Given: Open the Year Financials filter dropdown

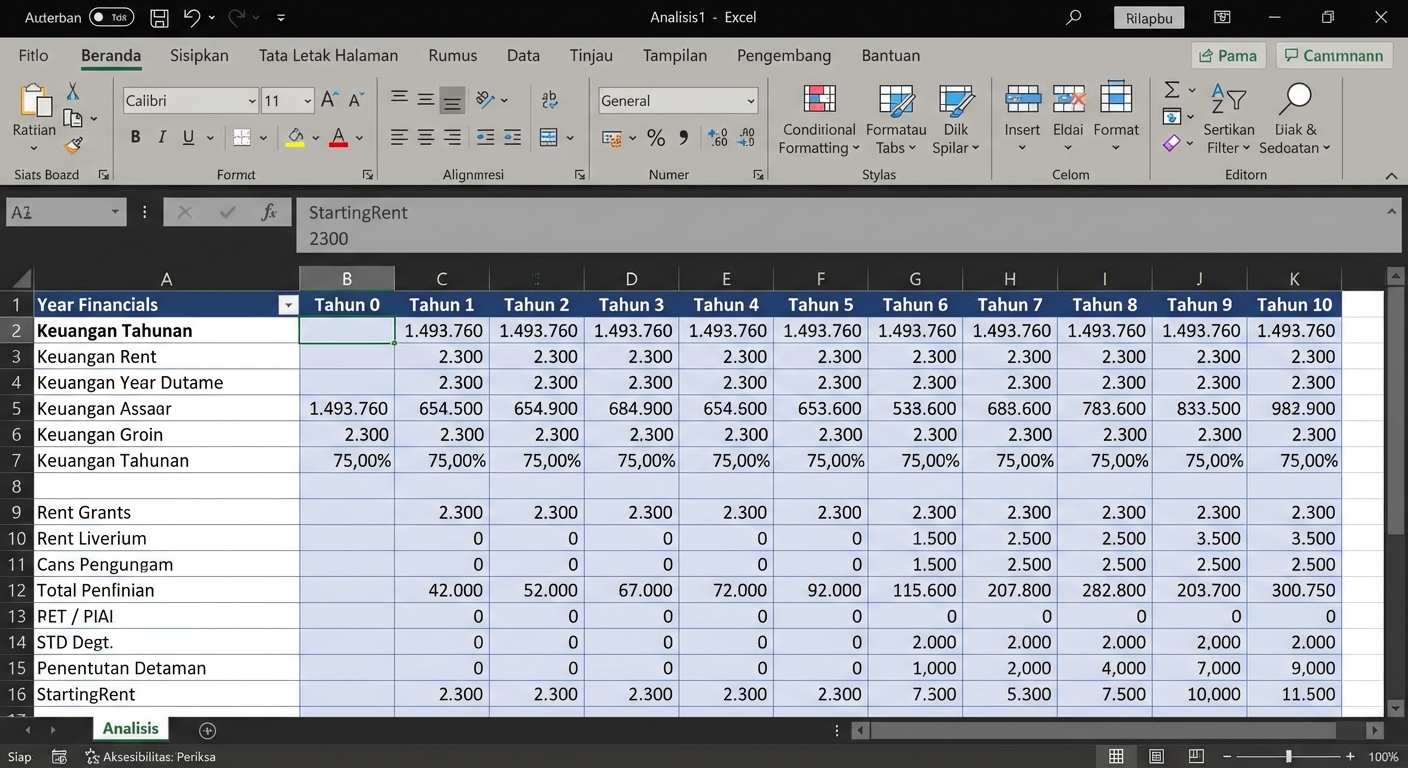Looking at the screenshot, I should (x=288, y=305).
